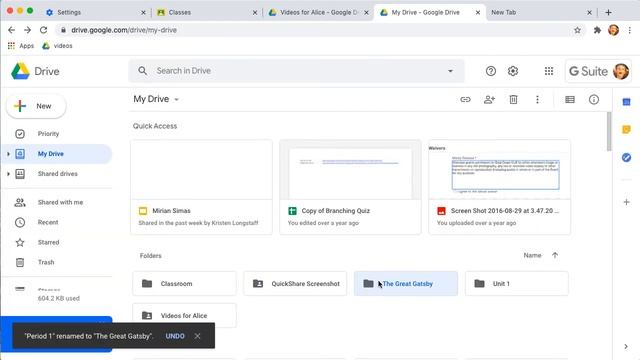The height and width of the screenshot is (360, 640).
Task: Open Google Calendar side panel icon
Action: (x=627, y=102)
